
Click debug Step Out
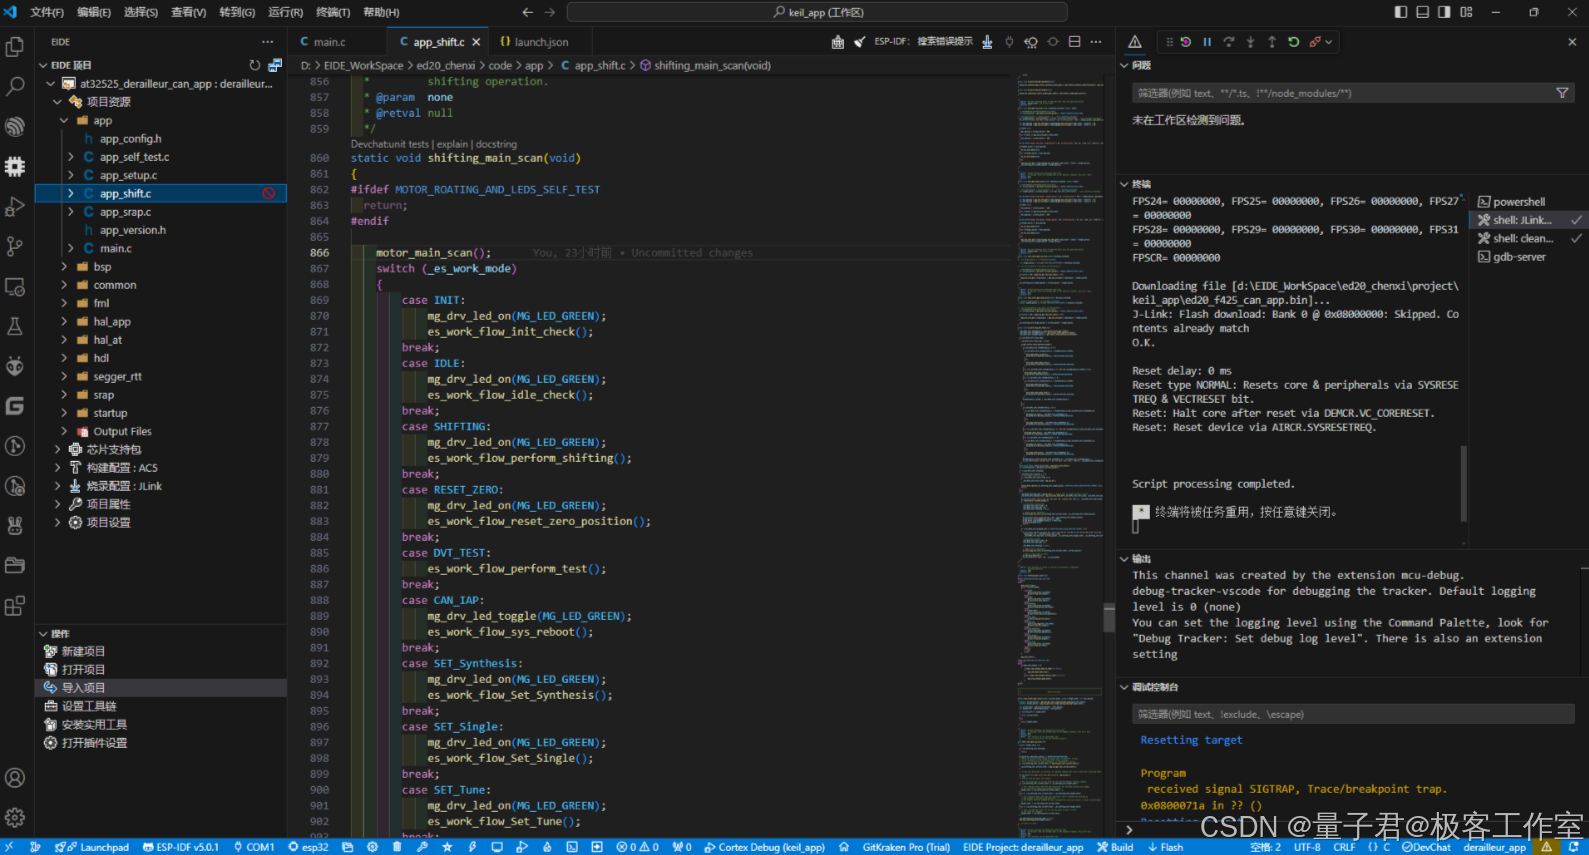pyautogui.click(x=1272, y=42)
